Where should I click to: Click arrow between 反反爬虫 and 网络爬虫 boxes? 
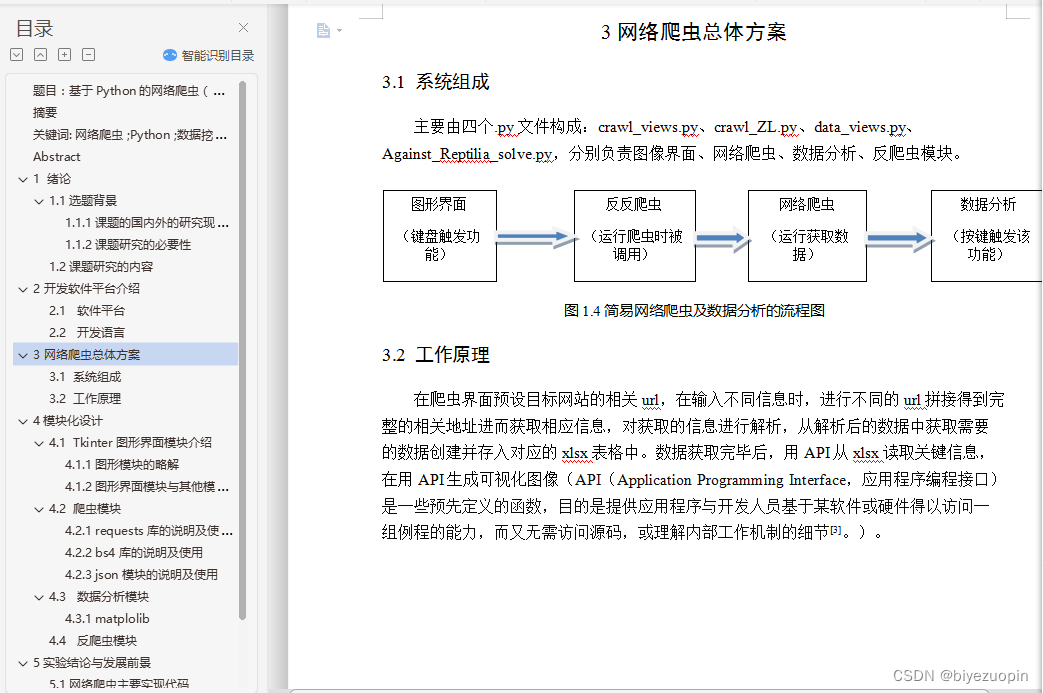point(722,239)
